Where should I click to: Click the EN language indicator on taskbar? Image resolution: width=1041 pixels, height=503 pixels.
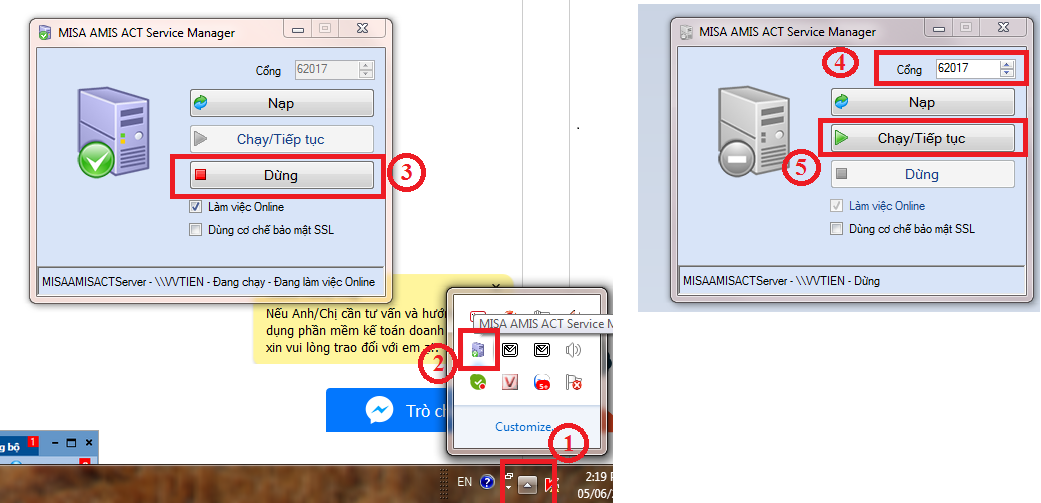coord(465,482)
